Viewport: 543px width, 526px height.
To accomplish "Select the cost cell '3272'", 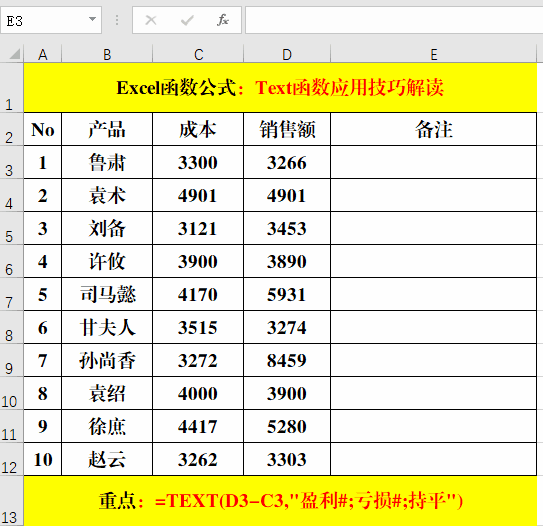I will coord(198,360).
